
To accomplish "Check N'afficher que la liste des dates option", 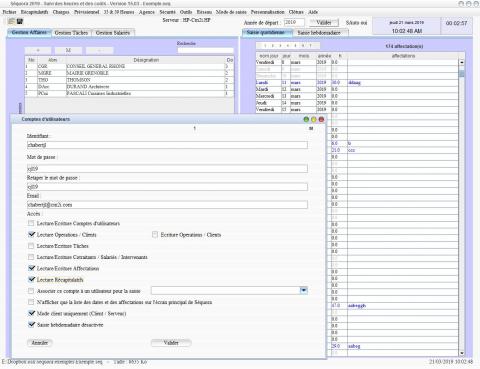I will [31, 302].
